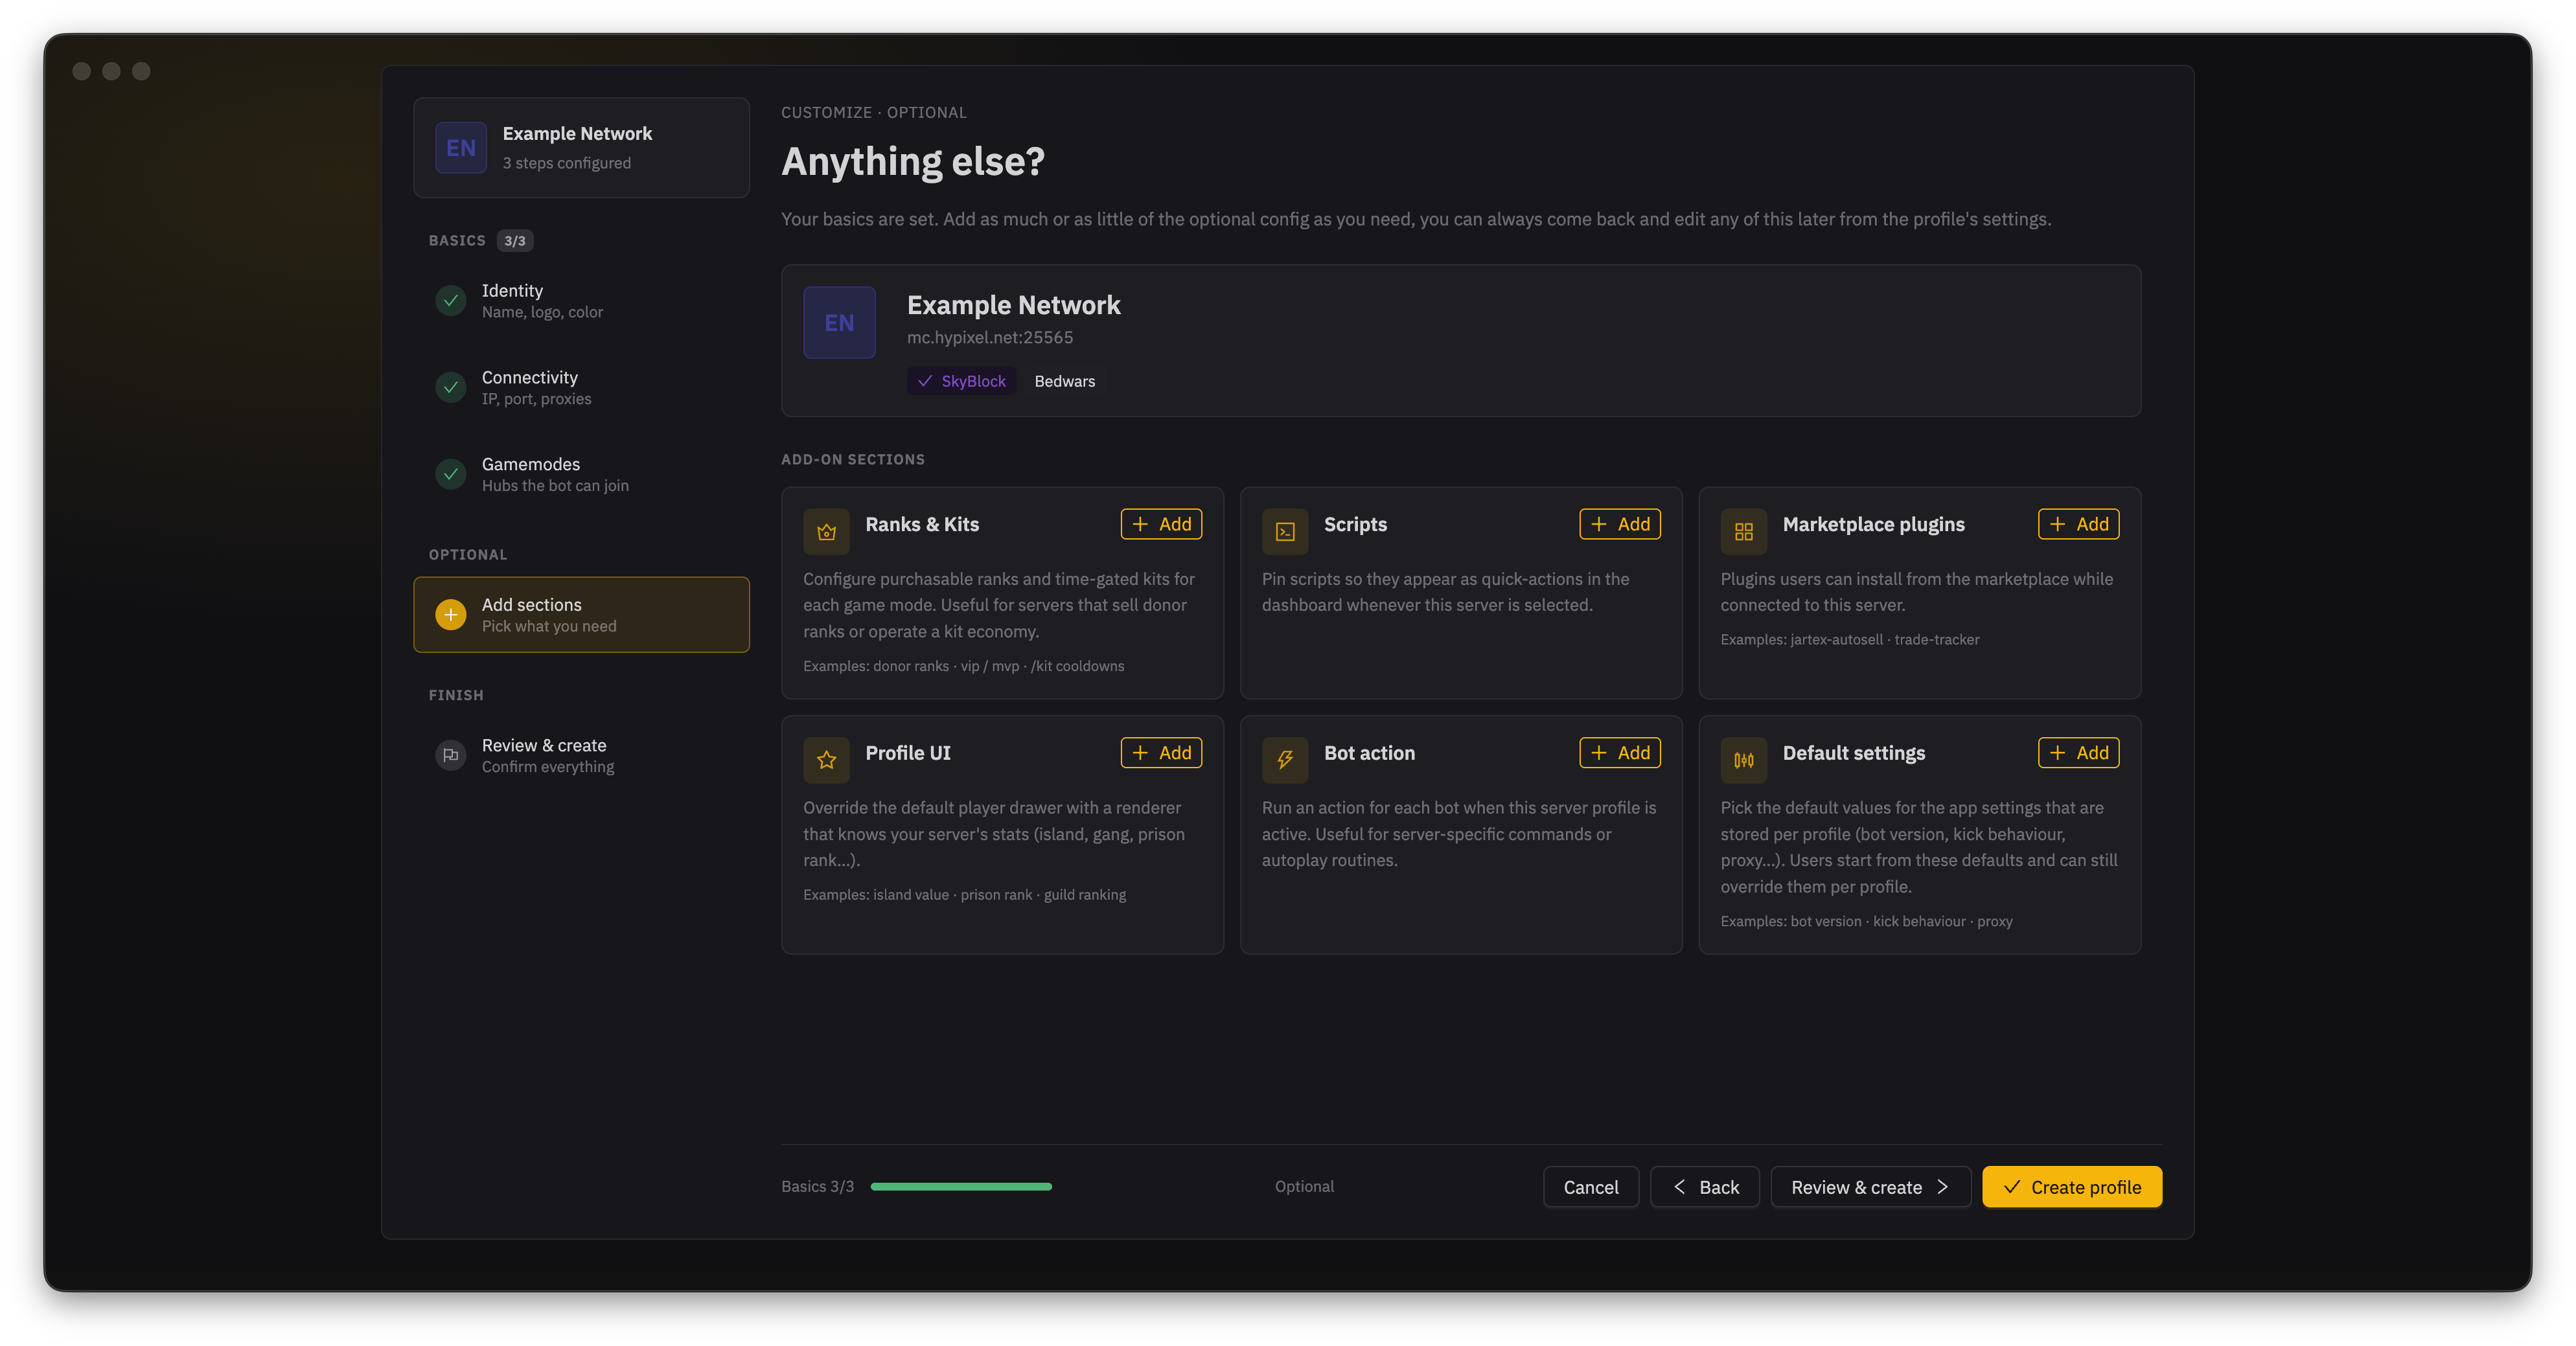Add the Default settings section
The image size is (2576, 1346).
(x=2078, y=753)
